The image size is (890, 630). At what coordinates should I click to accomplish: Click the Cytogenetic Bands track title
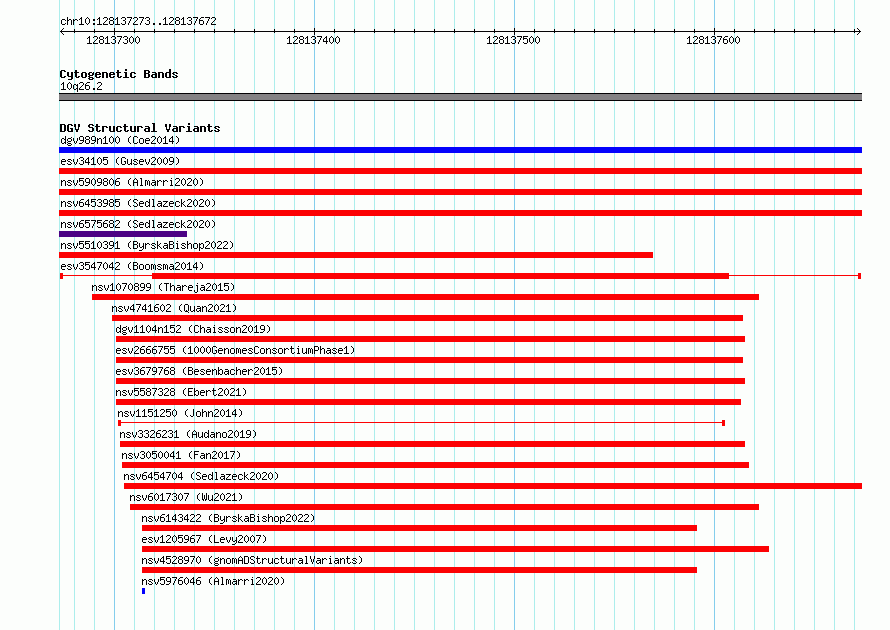(119, 74)
